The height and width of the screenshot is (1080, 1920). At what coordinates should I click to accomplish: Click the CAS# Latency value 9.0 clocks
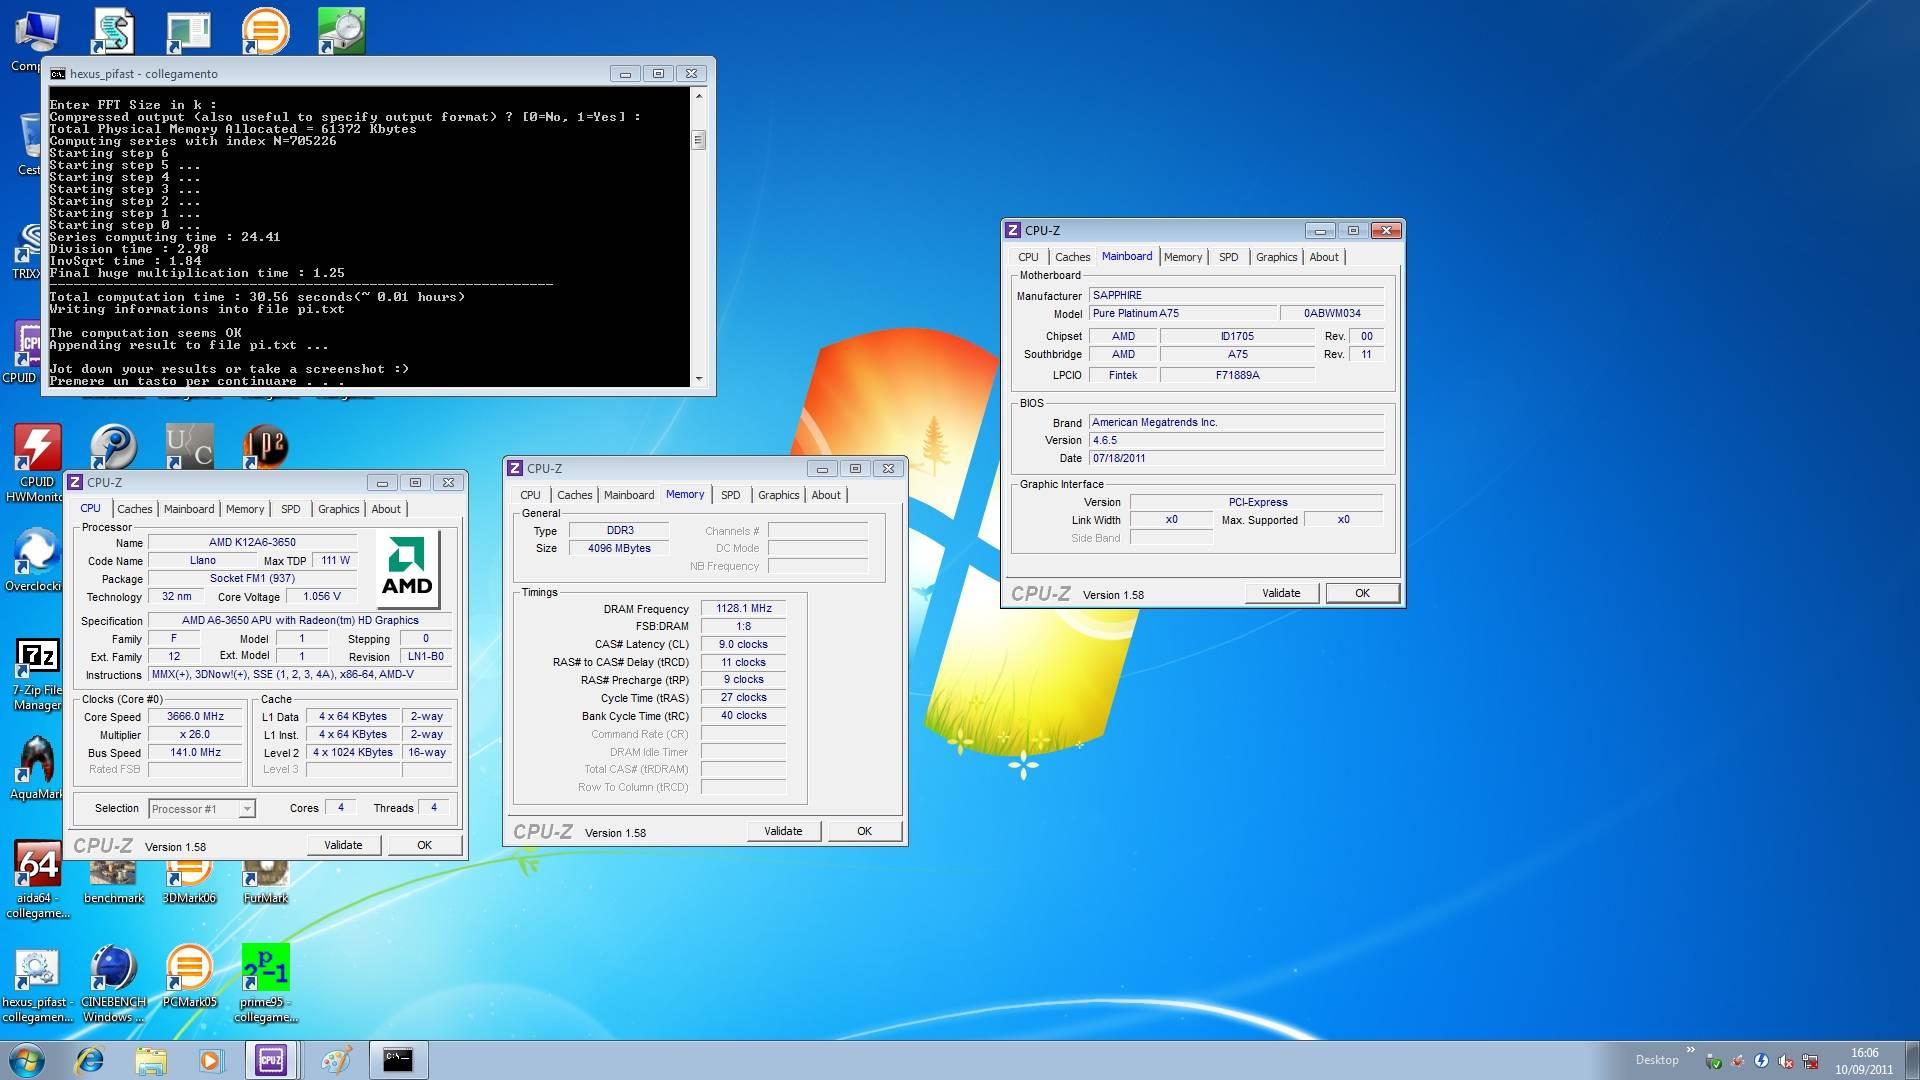[744, 644]
